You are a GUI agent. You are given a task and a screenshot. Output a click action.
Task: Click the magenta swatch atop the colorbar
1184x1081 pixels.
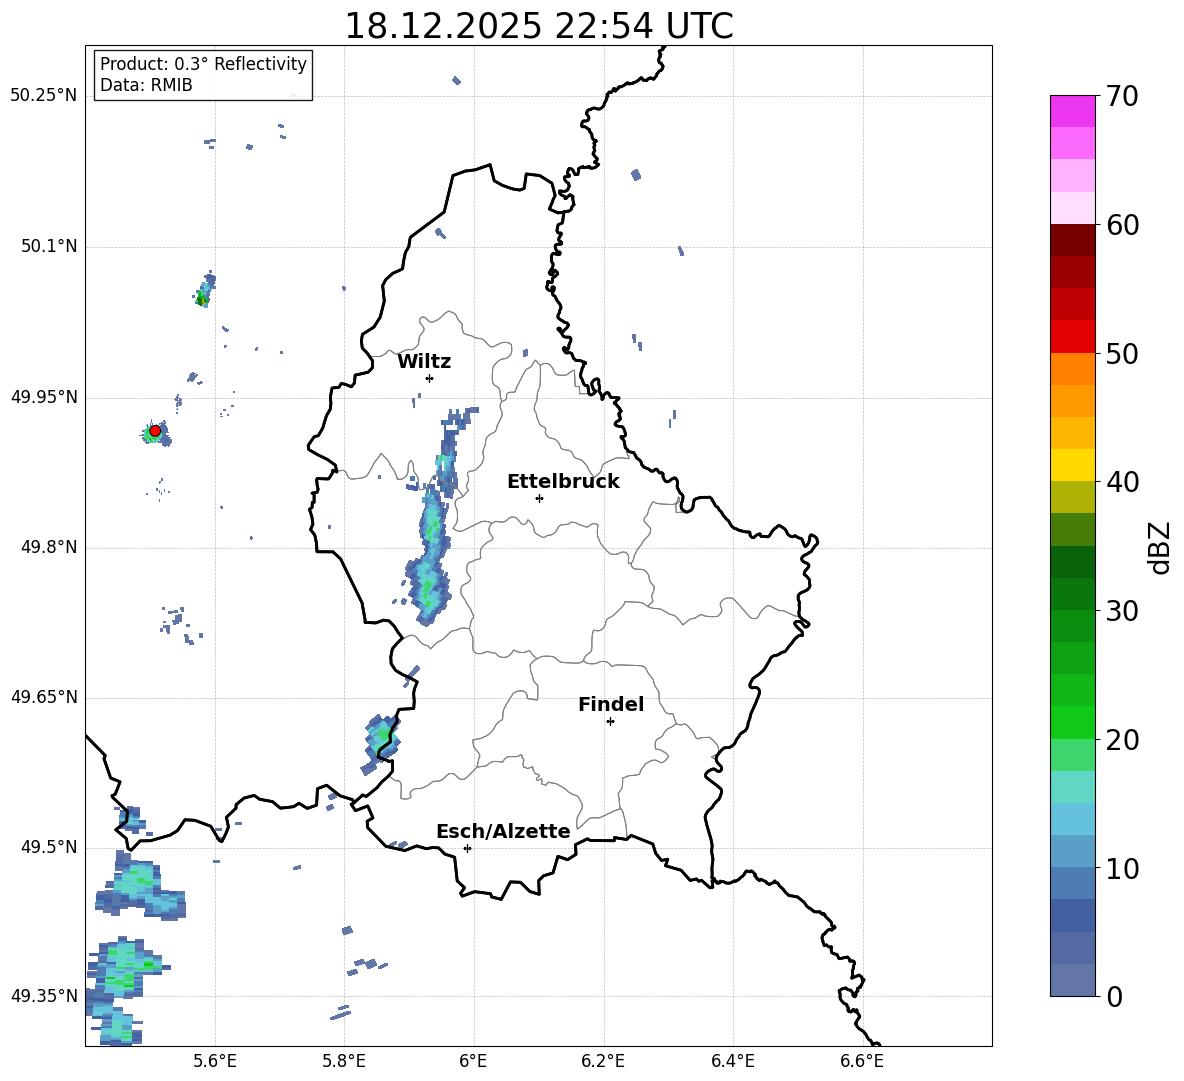tap(1072, 111)
